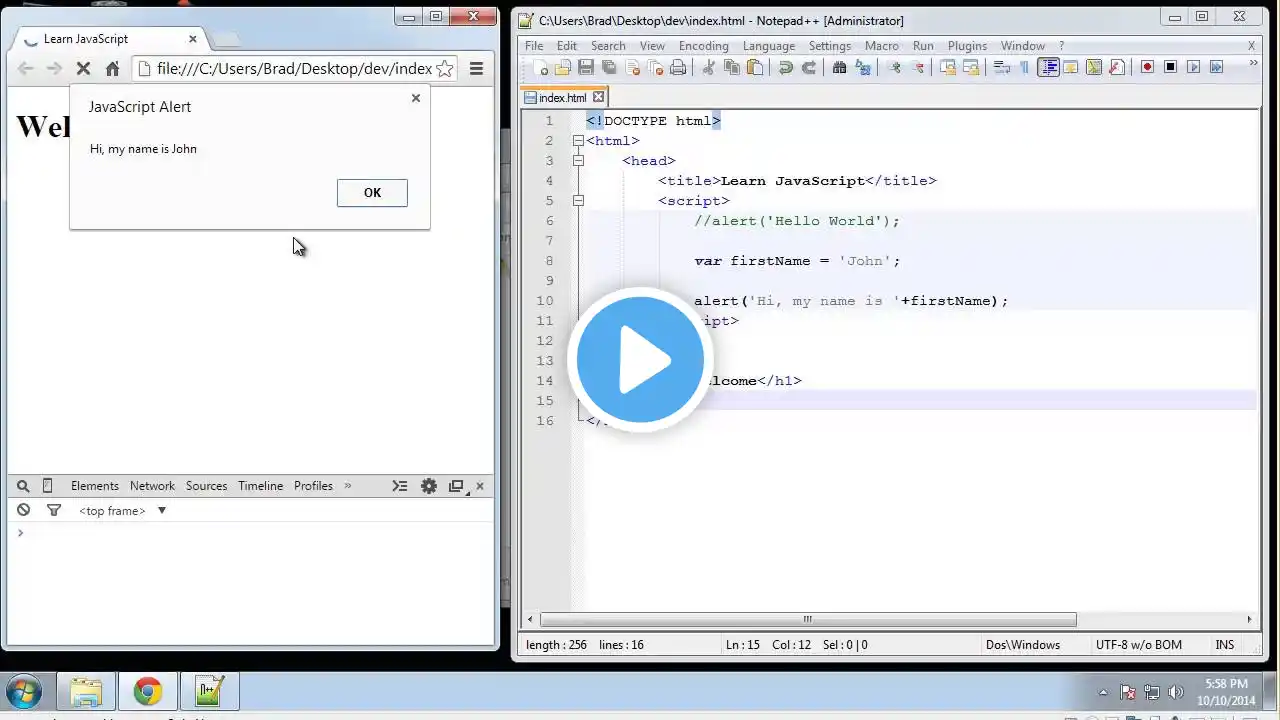
Task: Toggle synchronized horizontal scrolling
Action: (971, 67)
